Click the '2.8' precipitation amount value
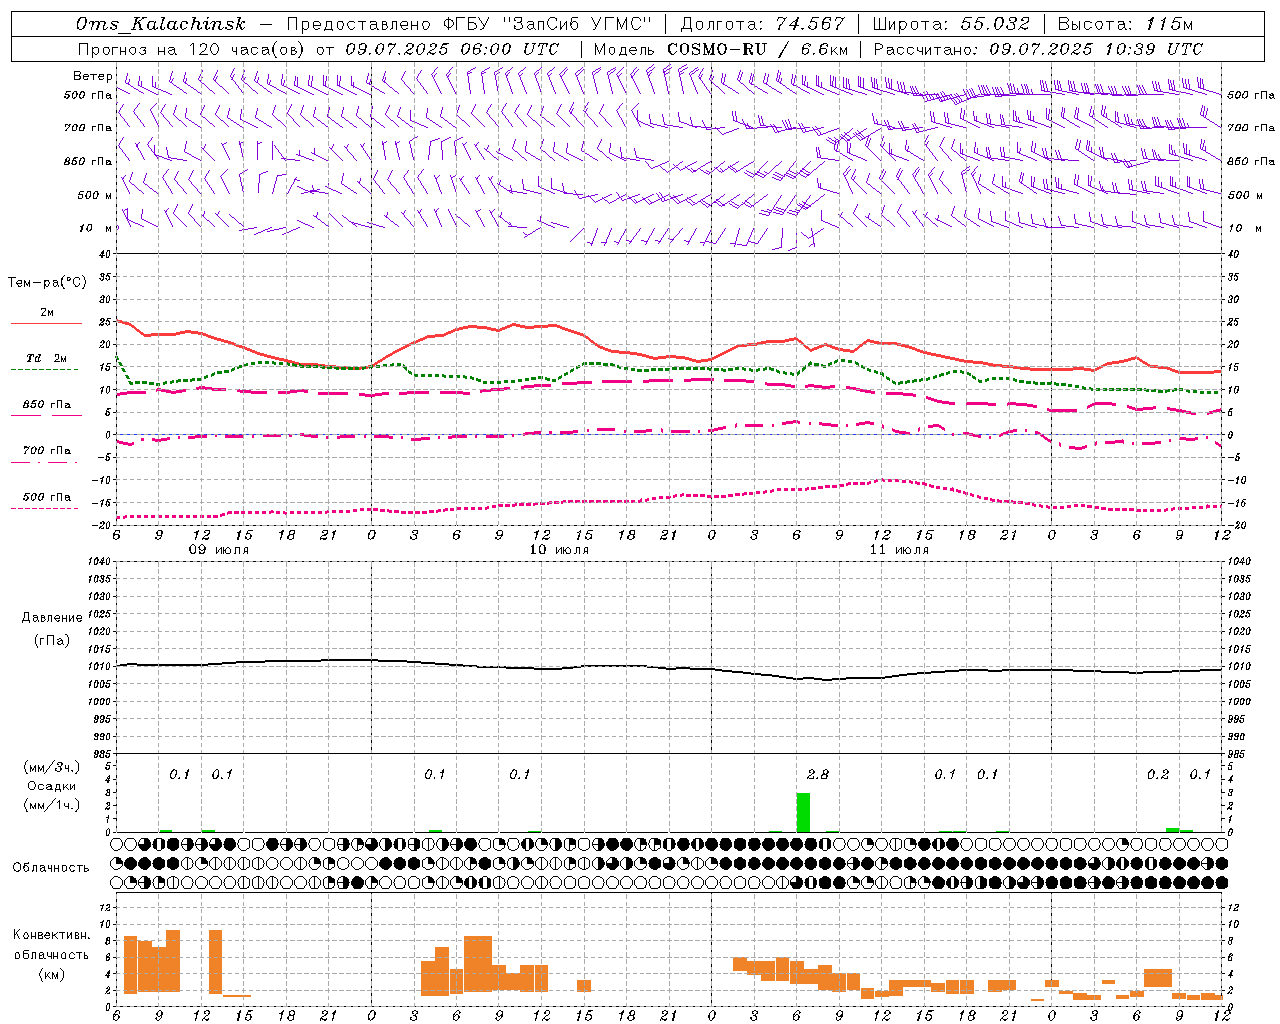 pyautogui.click(x=817, y=774)
